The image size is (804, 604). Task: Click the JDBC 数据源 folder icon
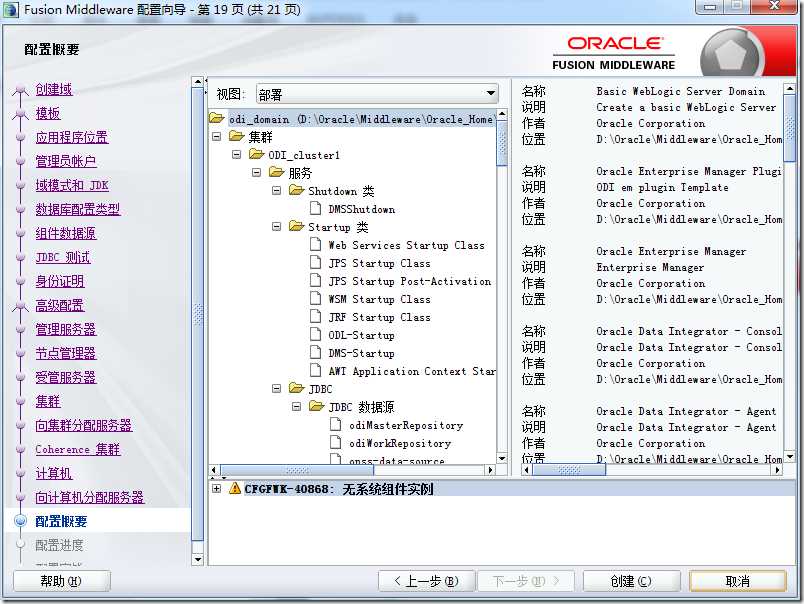click(316, 407)
